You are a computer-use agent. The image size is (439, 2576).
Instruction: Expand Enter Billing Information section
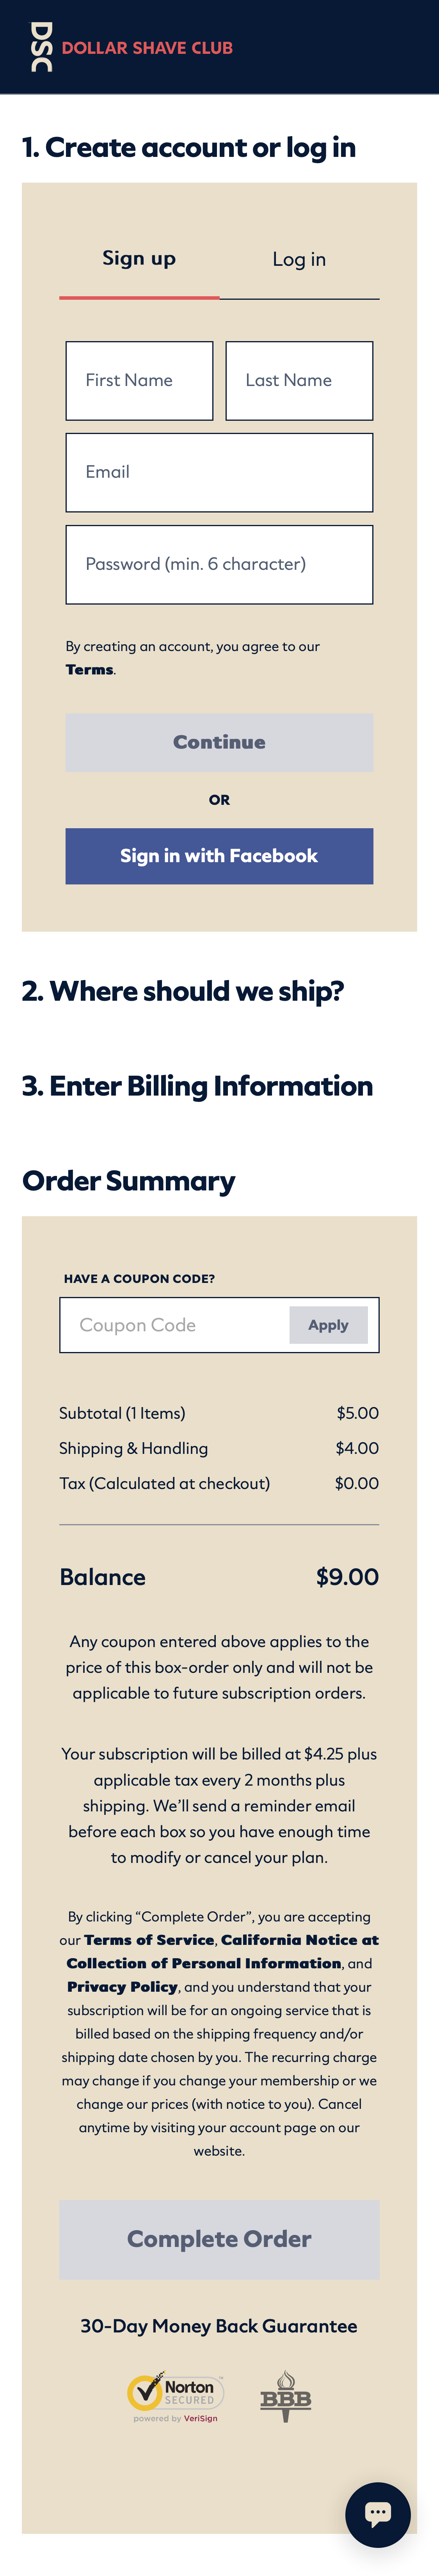197,1086
